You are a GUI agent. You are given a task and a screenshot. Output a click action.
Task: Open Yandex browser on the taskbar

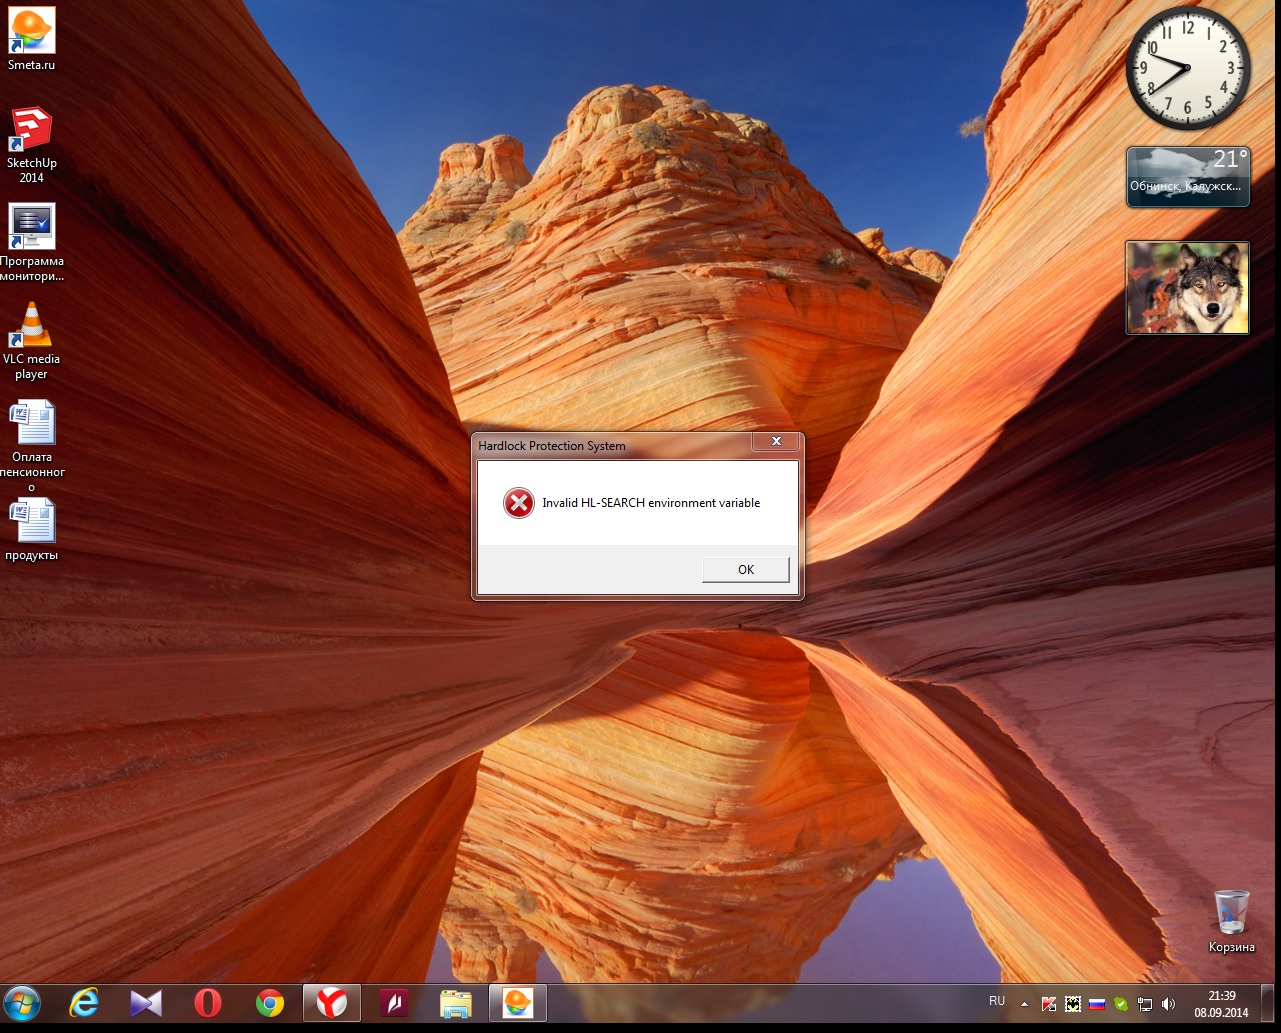tap(332, 1003)
